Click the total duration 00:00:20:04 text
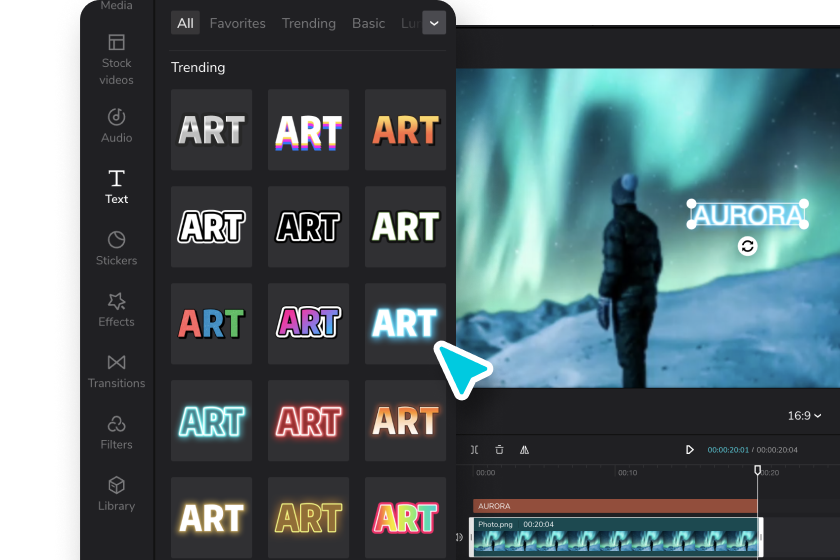 pyautogui.click(x=777, y=450)
